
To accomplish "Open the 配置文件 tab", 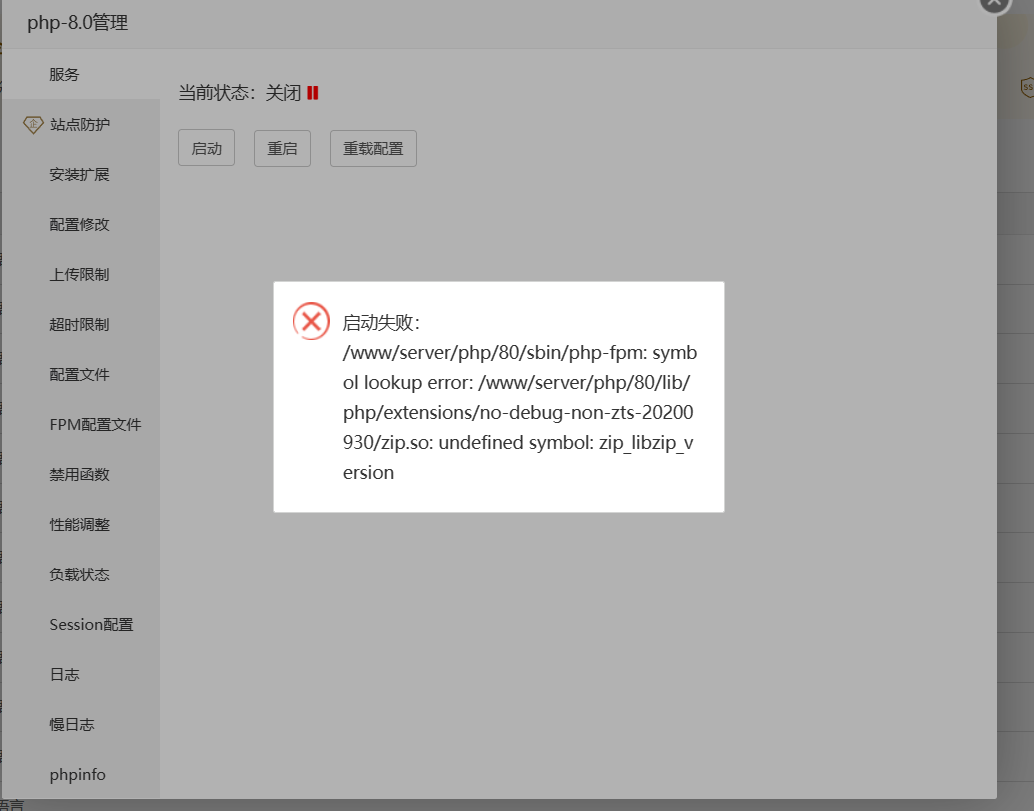I will point(80,375).
